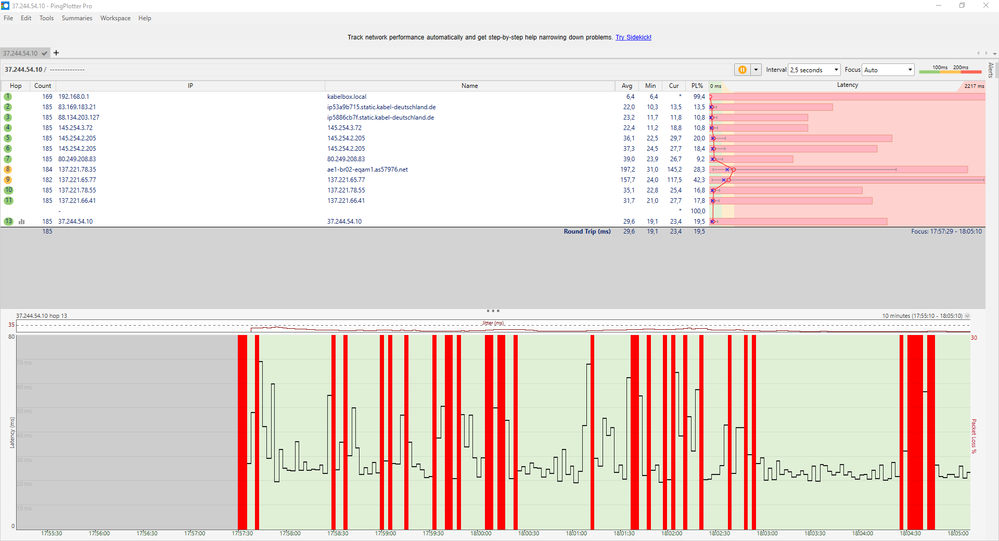Screen dimensions: 999x541
Task: Open the dropdown arrow beside the pause button
Action: 757,70
